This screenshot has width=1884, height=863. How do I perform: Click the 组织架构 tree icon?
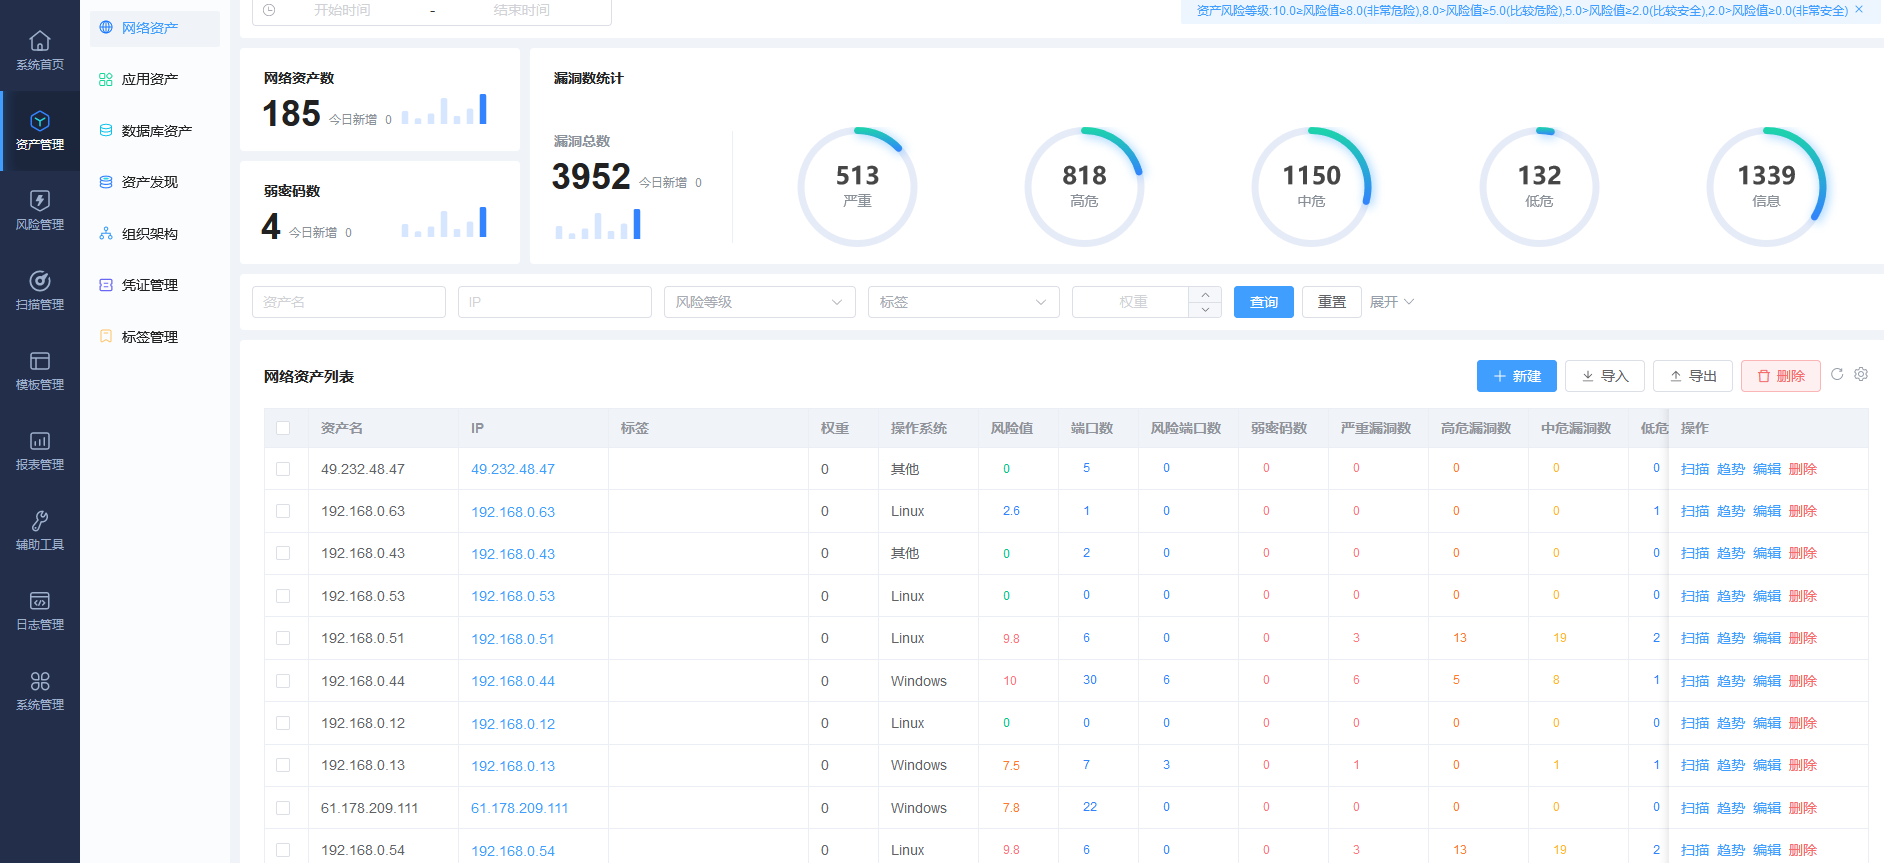106,234
